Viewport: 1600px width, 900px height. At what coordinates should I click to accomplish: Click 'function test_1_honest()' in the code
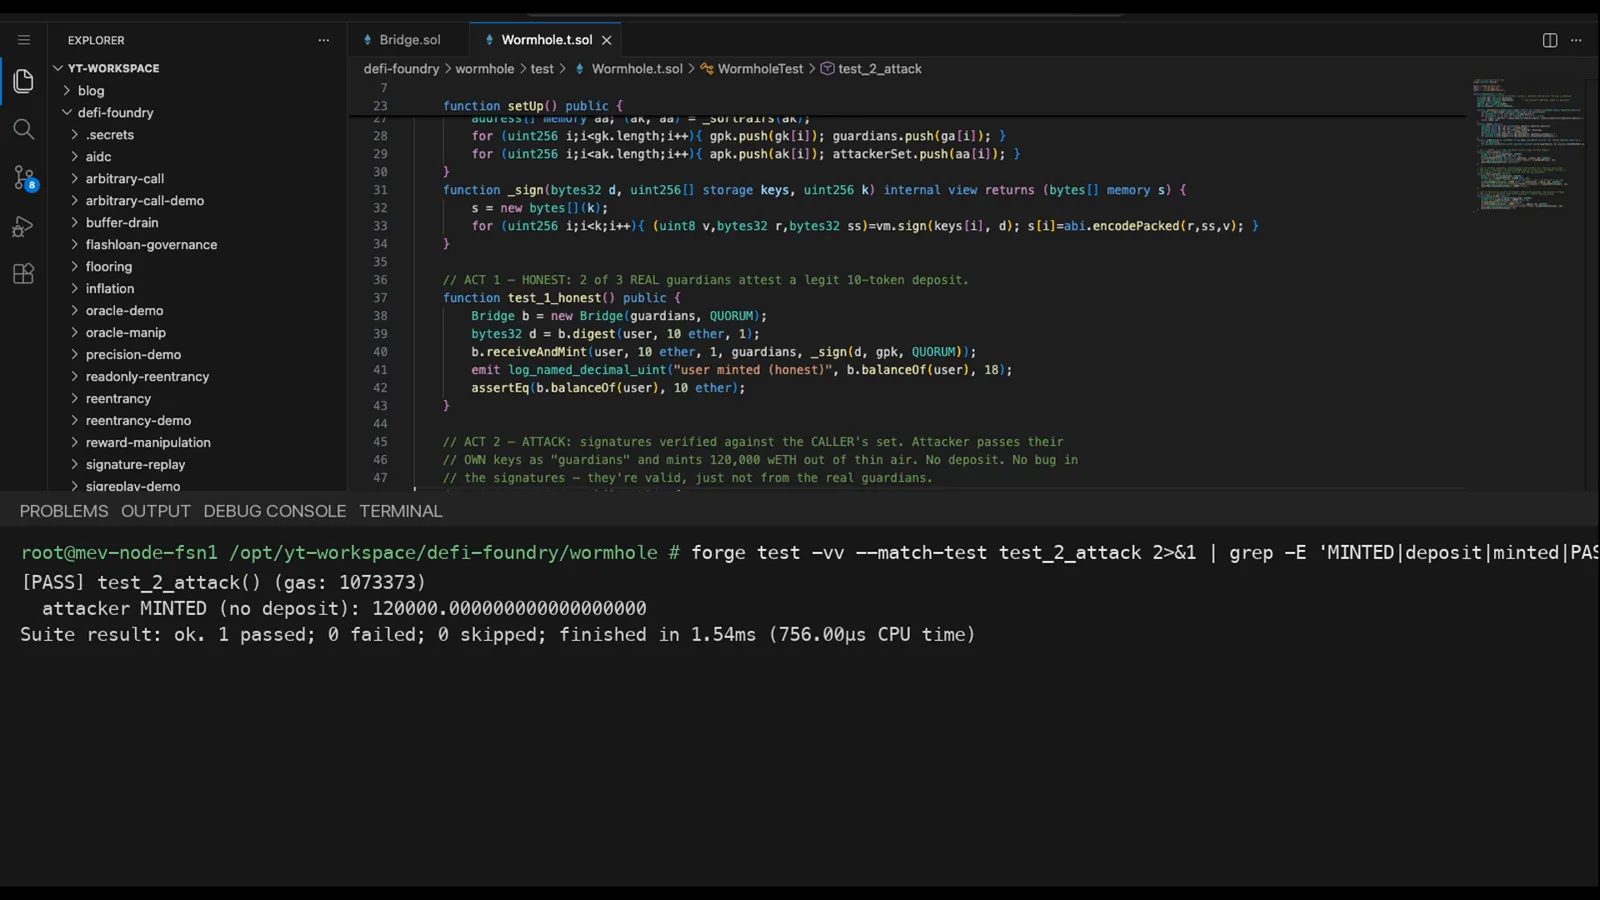(x=529, y=298)
